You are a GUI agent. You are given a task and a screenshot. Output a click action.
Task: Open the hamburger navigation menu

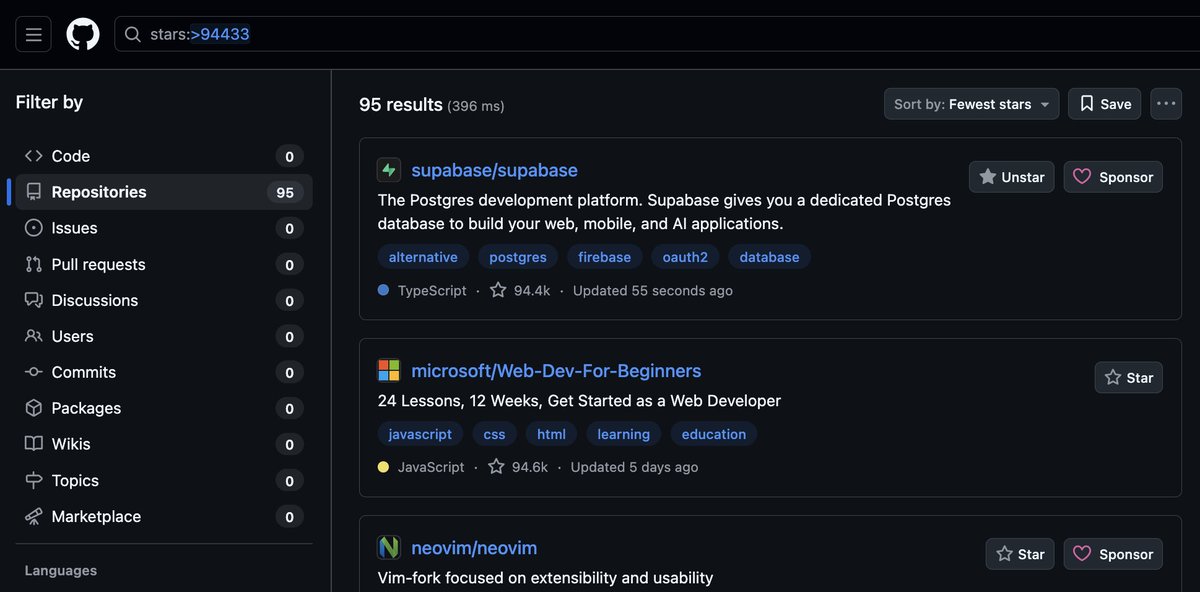pos(33,34)
